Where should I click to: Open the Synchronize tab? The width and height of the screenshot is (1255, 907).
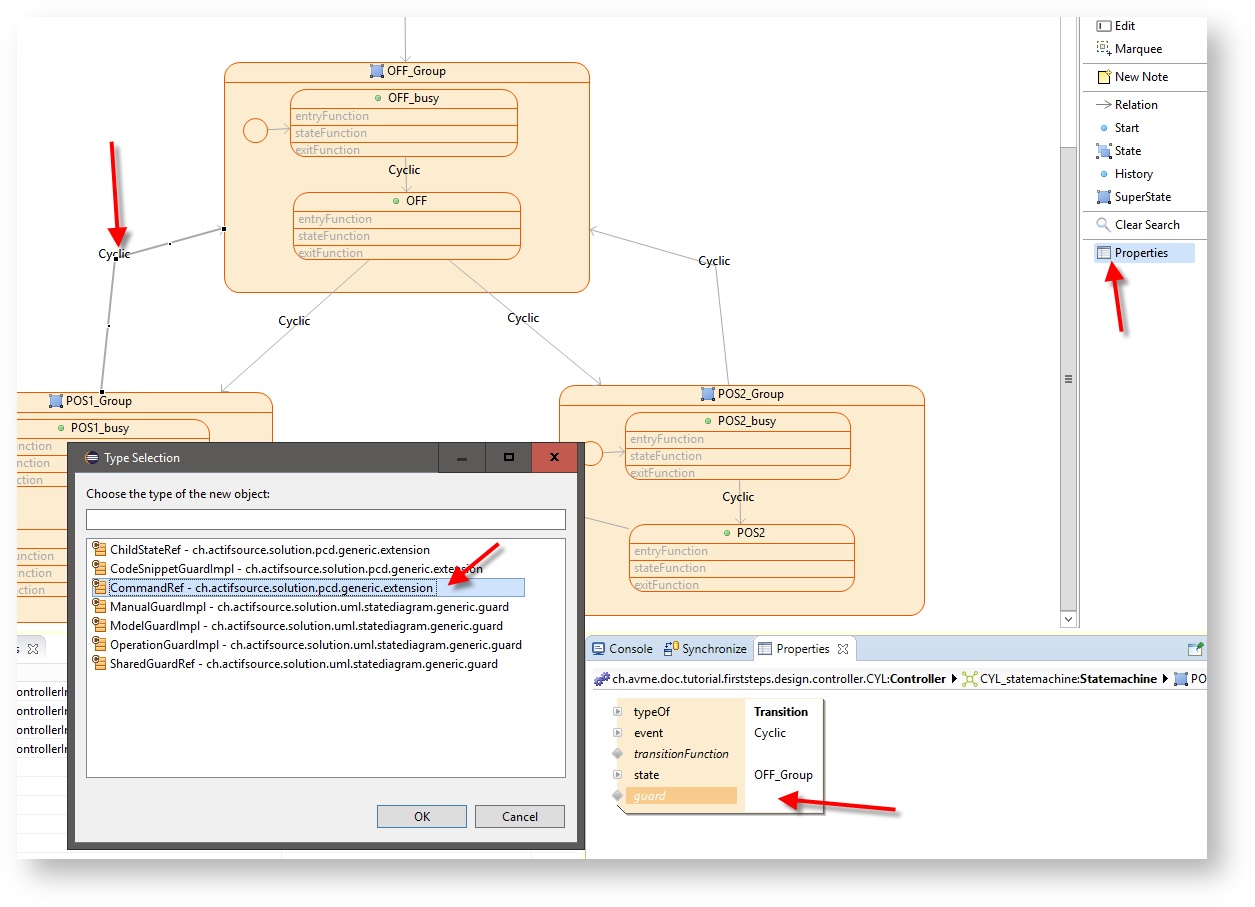[706, 649]
